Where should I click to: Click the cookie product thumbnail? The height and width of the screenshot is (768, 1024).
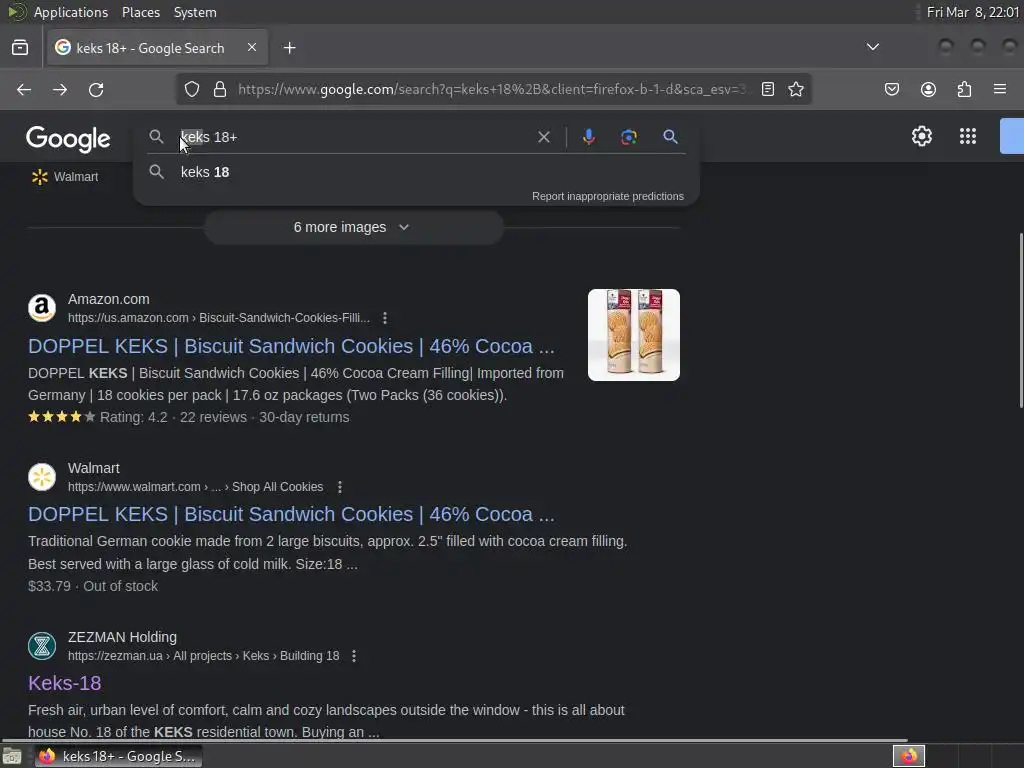click(x=633, y=335)
